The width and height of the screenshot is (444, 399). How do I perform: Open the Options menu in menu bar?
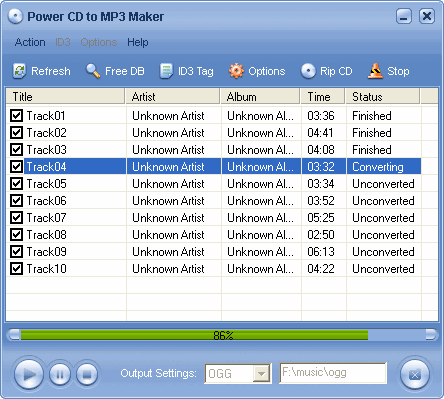[99, 42]
